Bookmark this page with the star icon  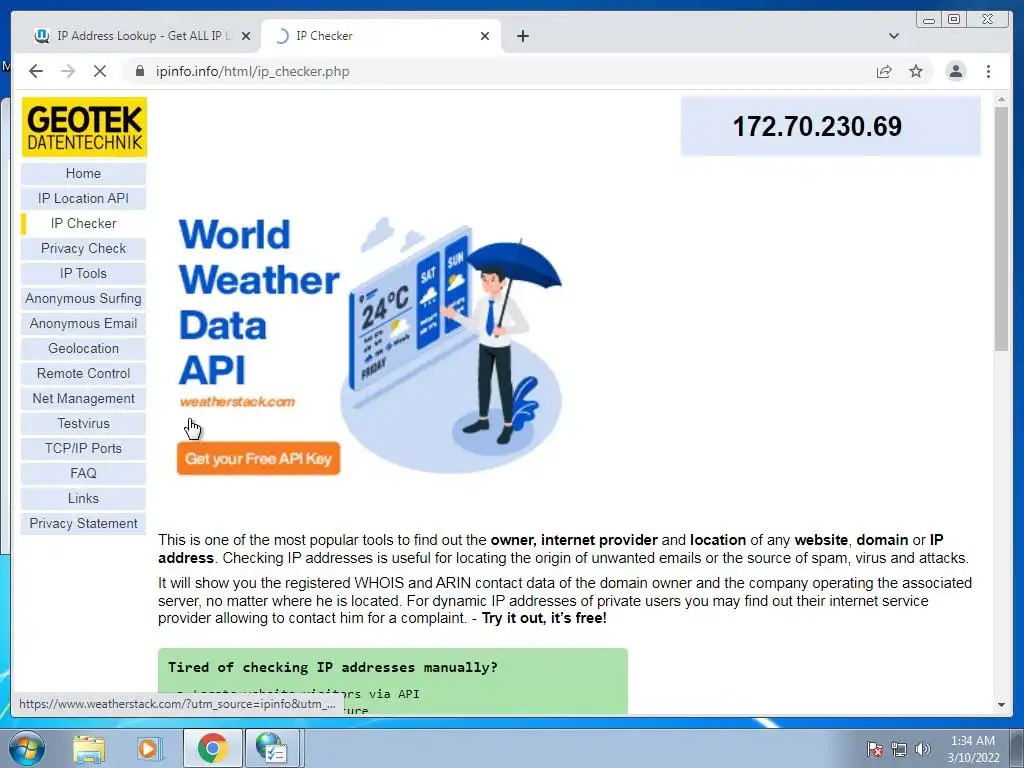pos(916,71)
